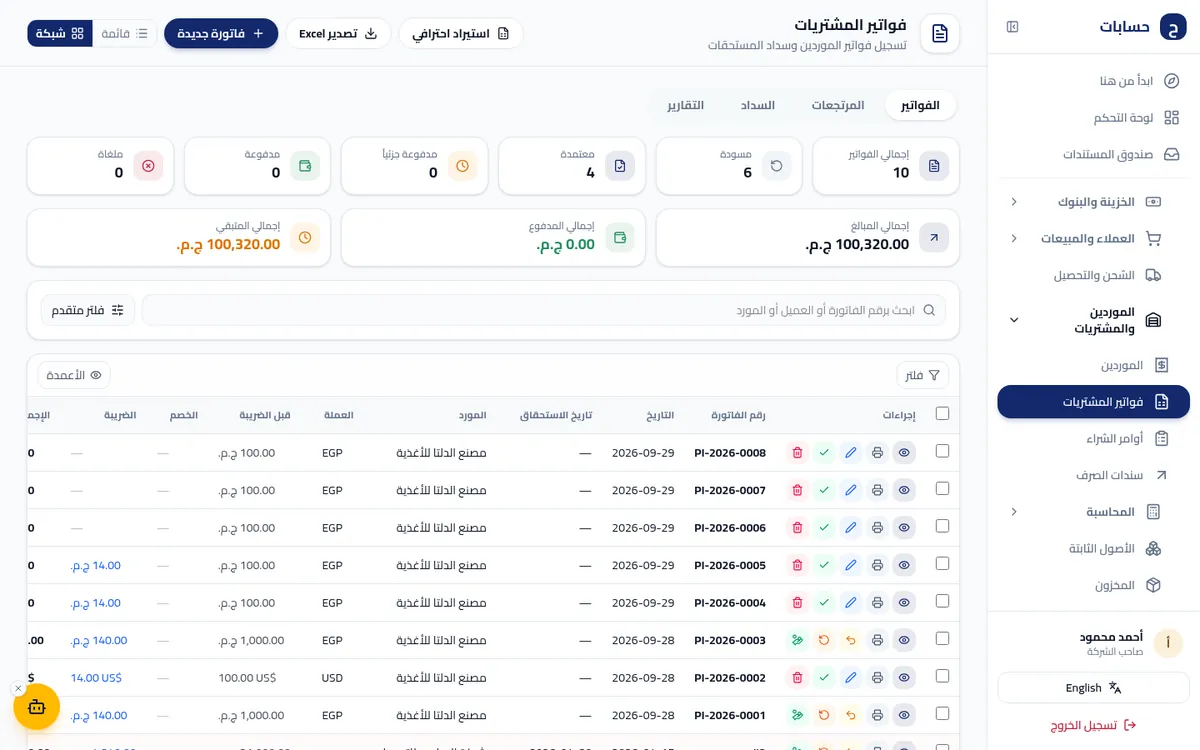Image resolution: width=1200 pixels, height=750 pixels.
Task: Click the total remaining clock icon
Action: coord(305,238)
